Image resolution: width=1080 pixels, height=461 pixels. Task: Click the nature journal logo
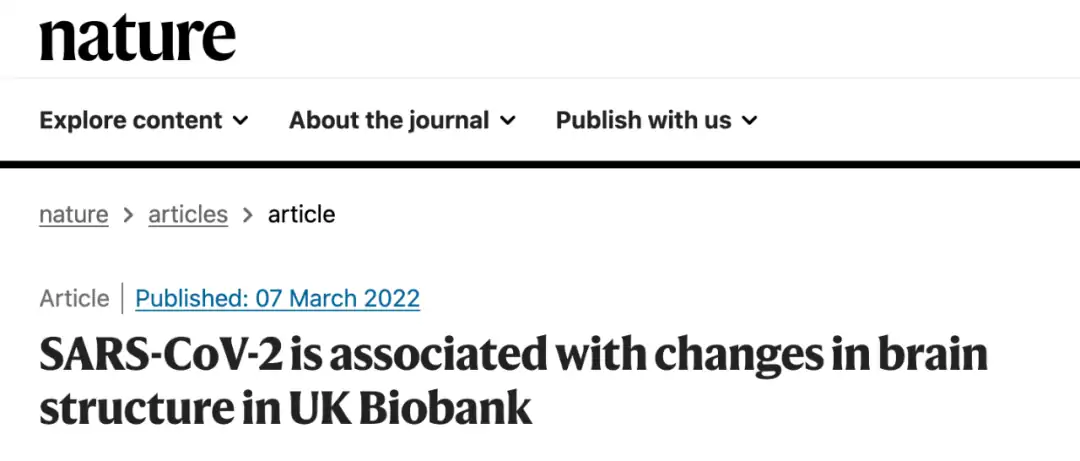(138, 39)
